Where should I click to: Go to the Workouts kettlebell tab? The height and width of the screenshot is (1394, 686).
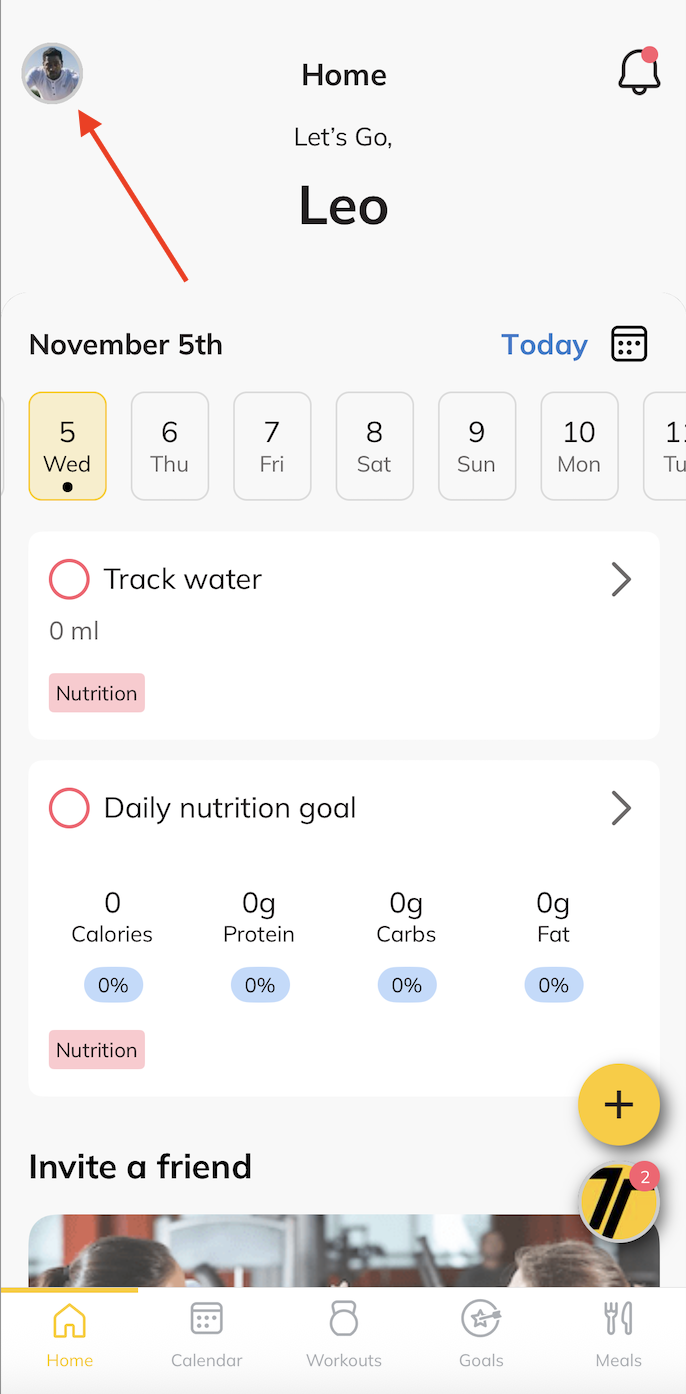(344, 1334)
